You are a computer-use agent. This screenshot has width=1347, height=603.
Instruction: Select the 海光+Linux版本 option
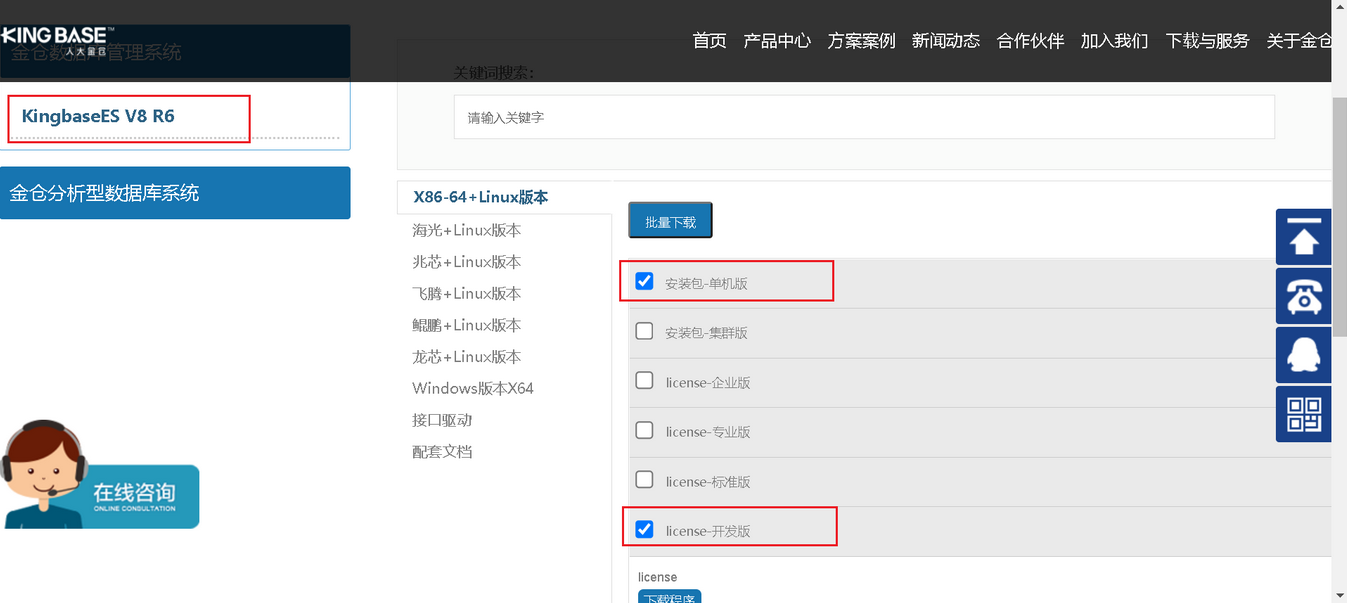pyautogui.click(x=467, y=229)
